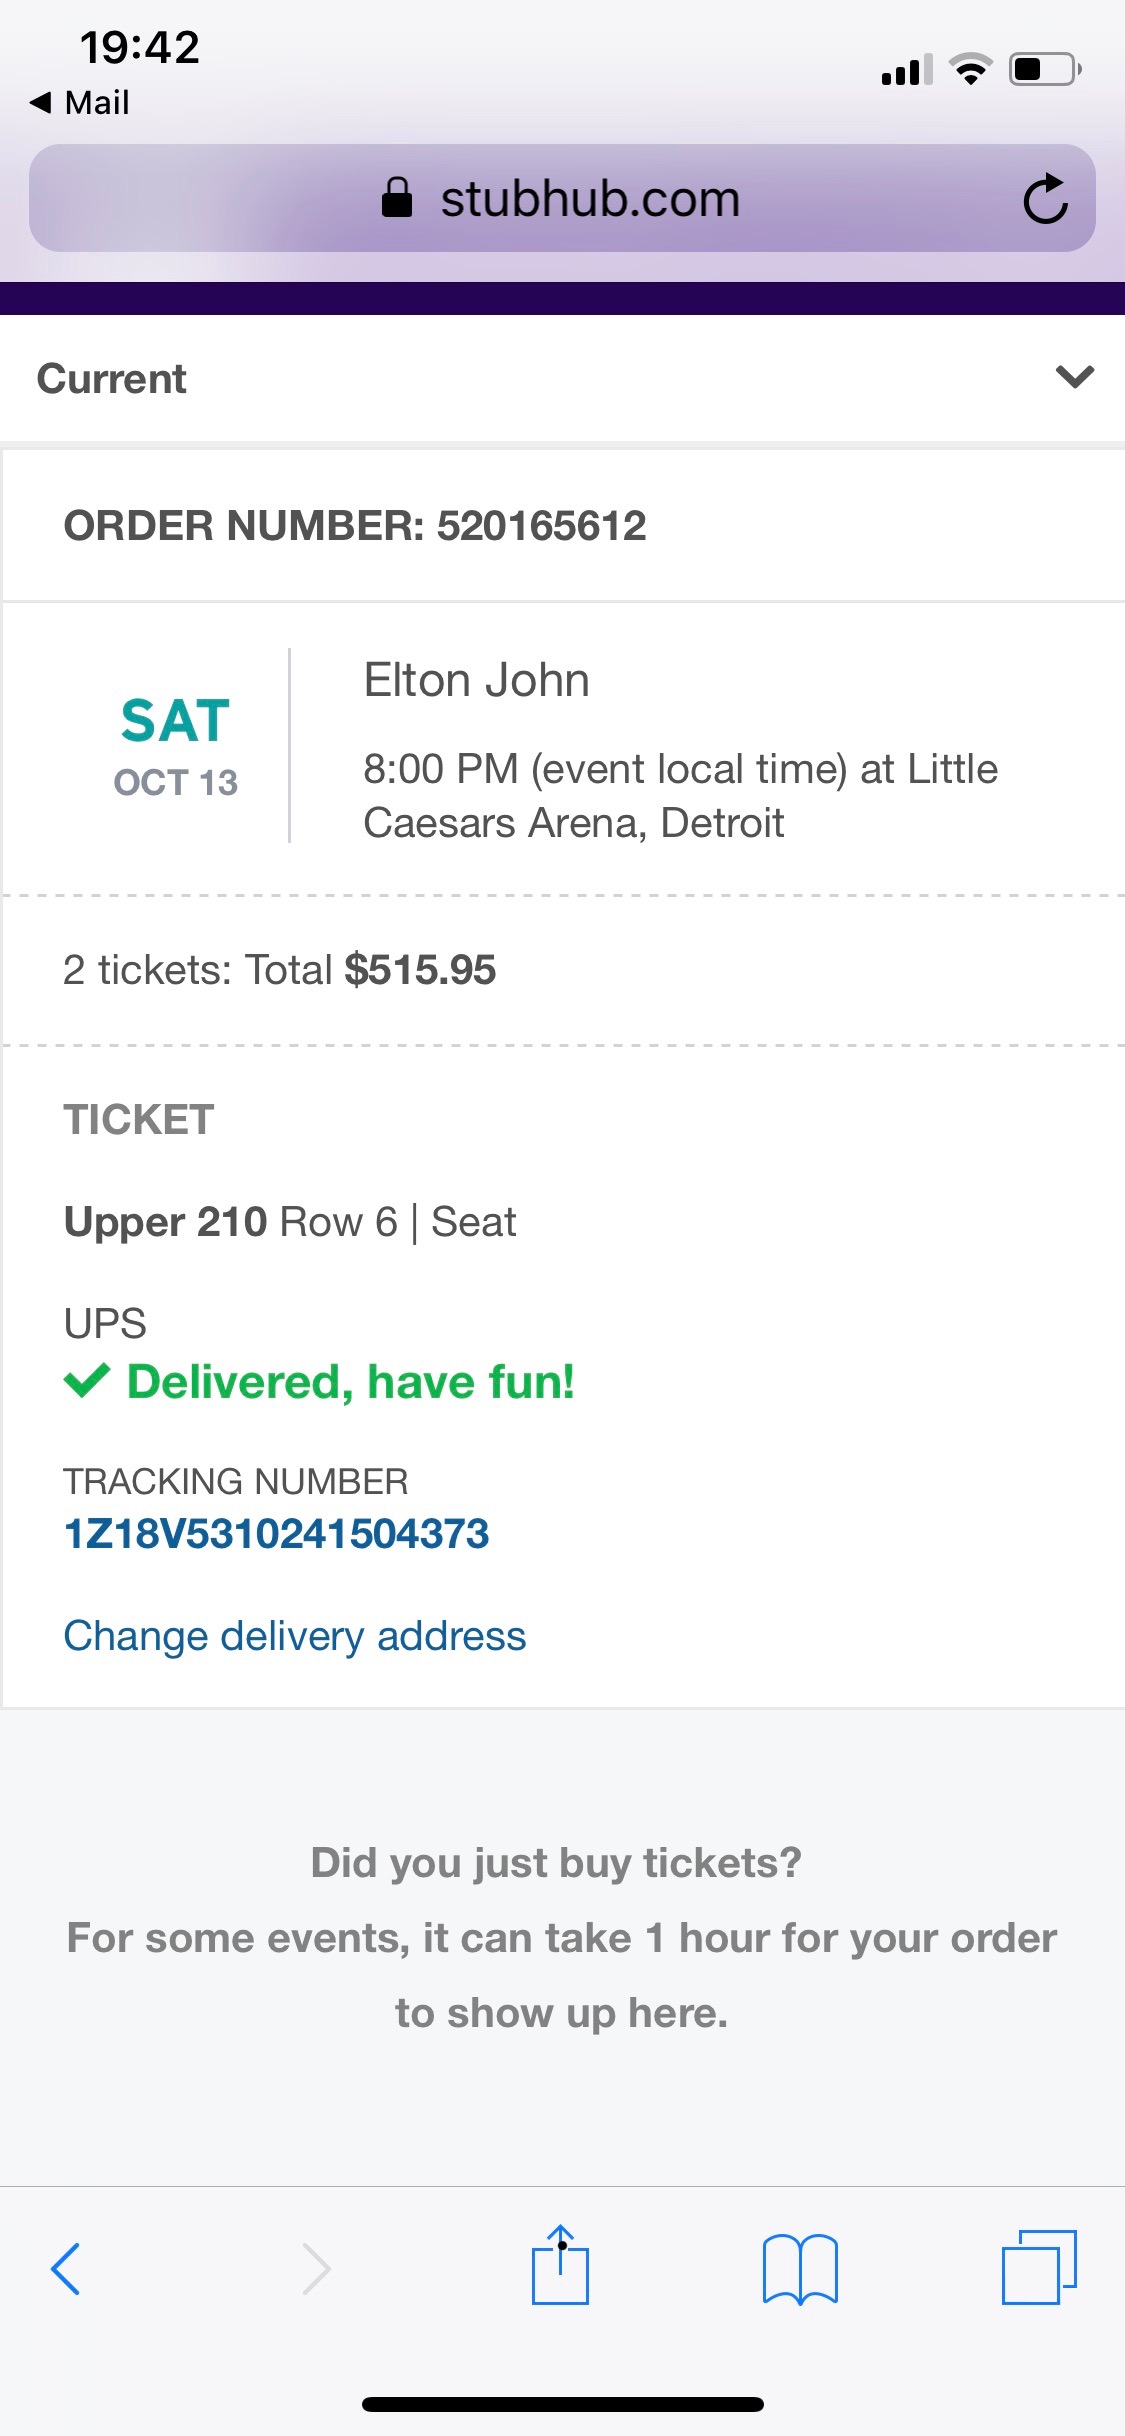Image resolution: width=1125 pixels, height=2436 pixels.
Task: Tap the total price $515.95
Action: coord(420,970)
